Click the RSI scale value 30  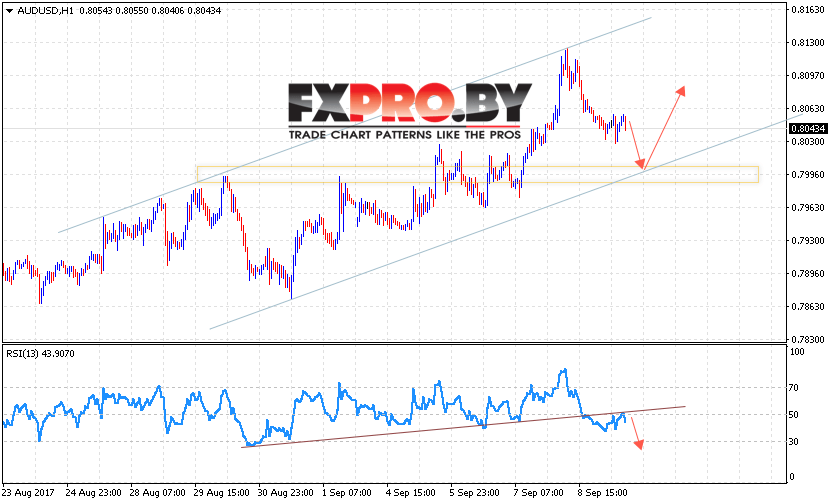pos(794,441)
